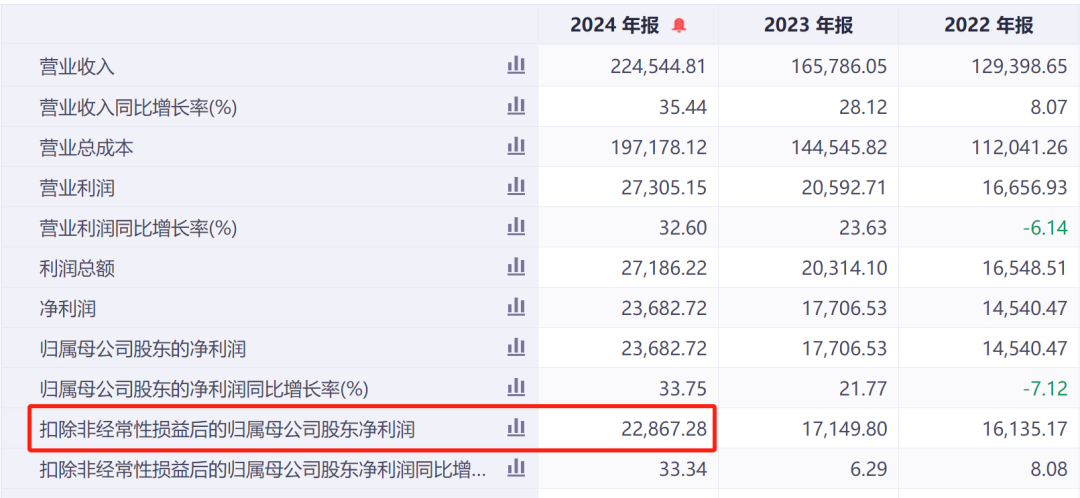Click the 营业利润同比增长率(%) row label
The height and width of the screenshot is (498, 1080).
138,228
